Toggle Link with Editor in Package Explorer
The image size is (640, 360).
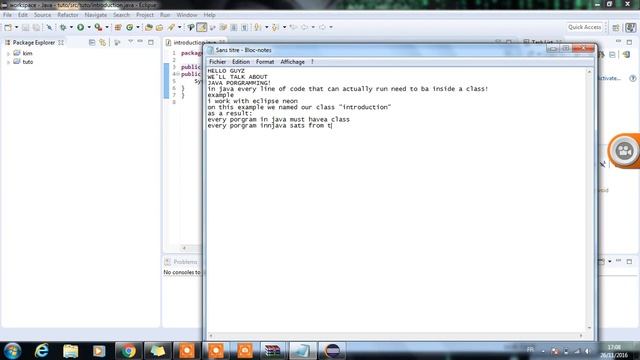[102, 42]
